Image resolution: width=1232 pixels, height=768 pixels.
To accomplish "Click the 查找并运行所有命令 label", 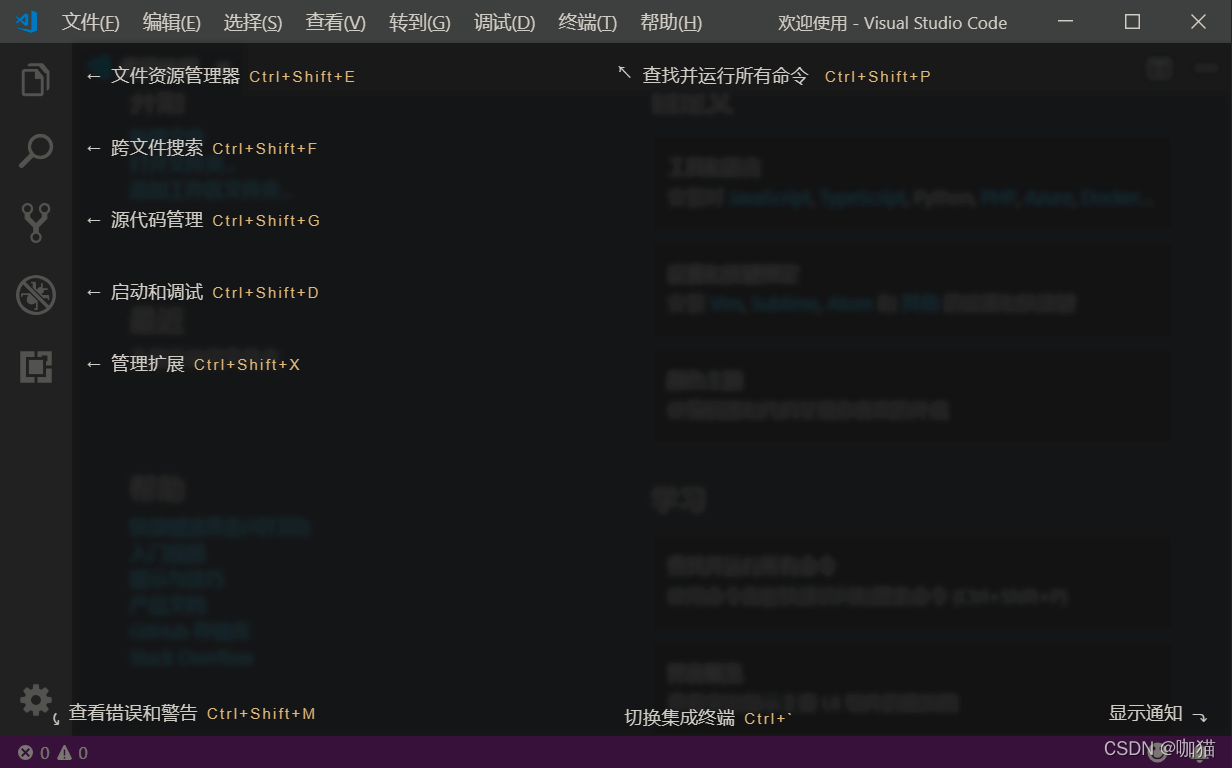I will [725, 76].
